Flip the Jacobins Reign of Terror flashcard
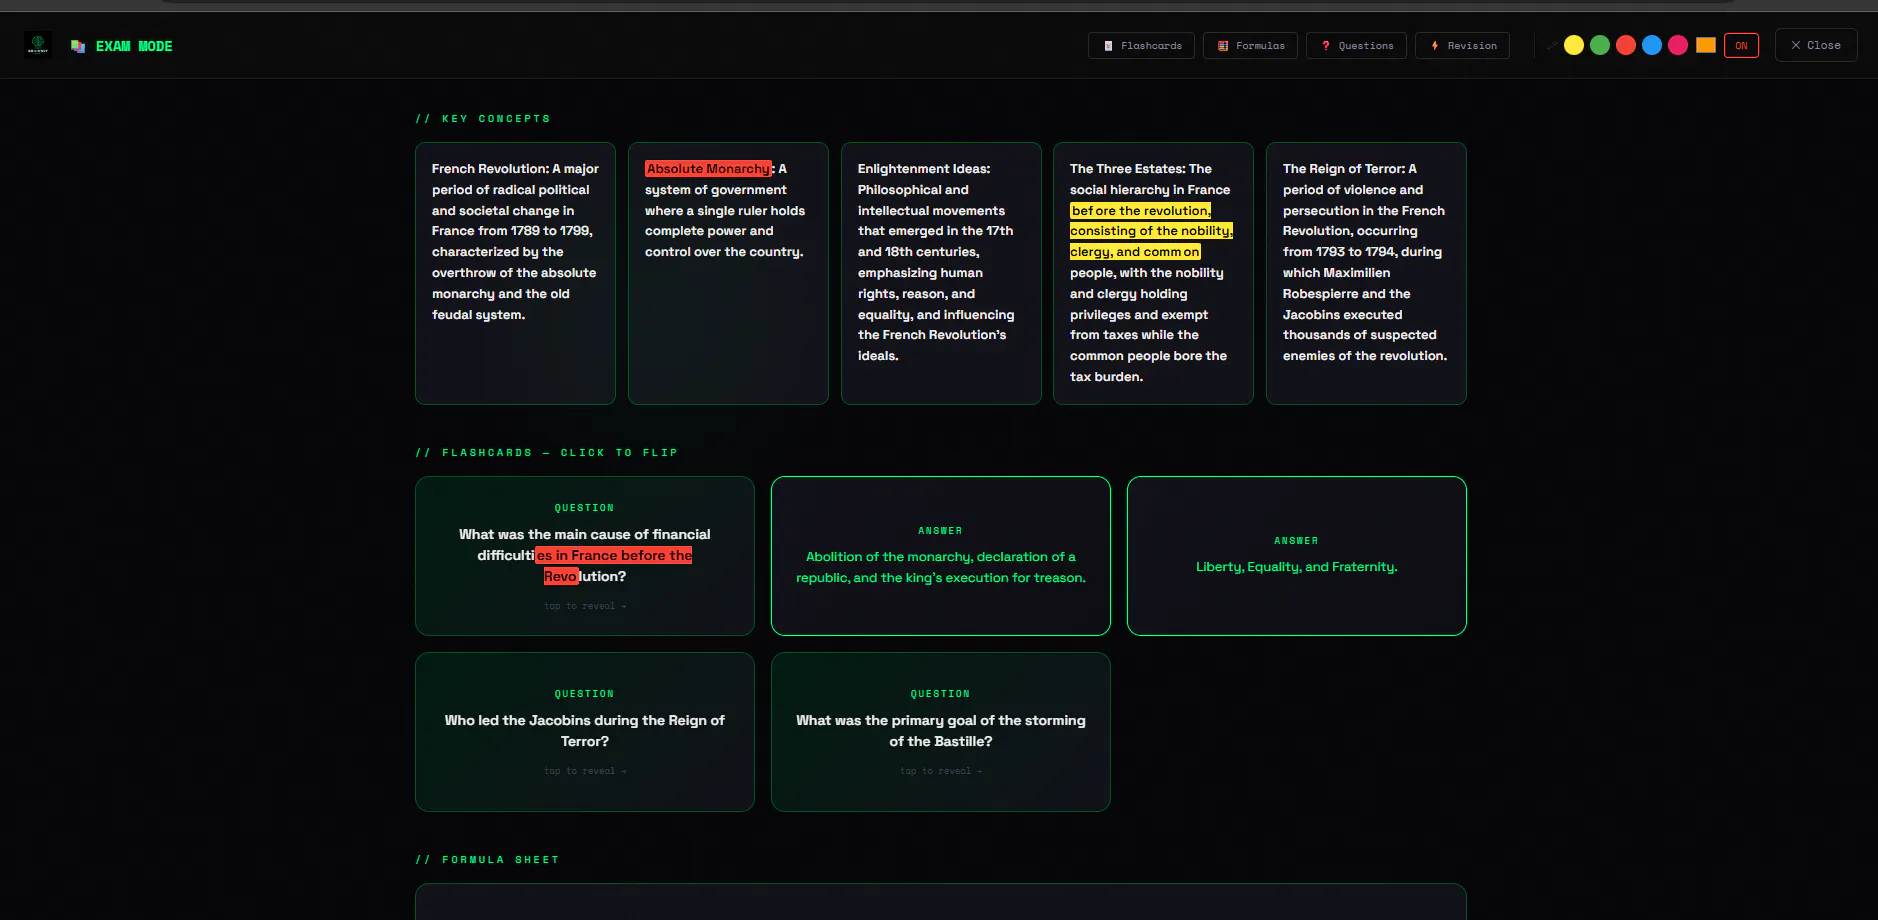This screenshot has height=920, width=1878. [585, 732]
